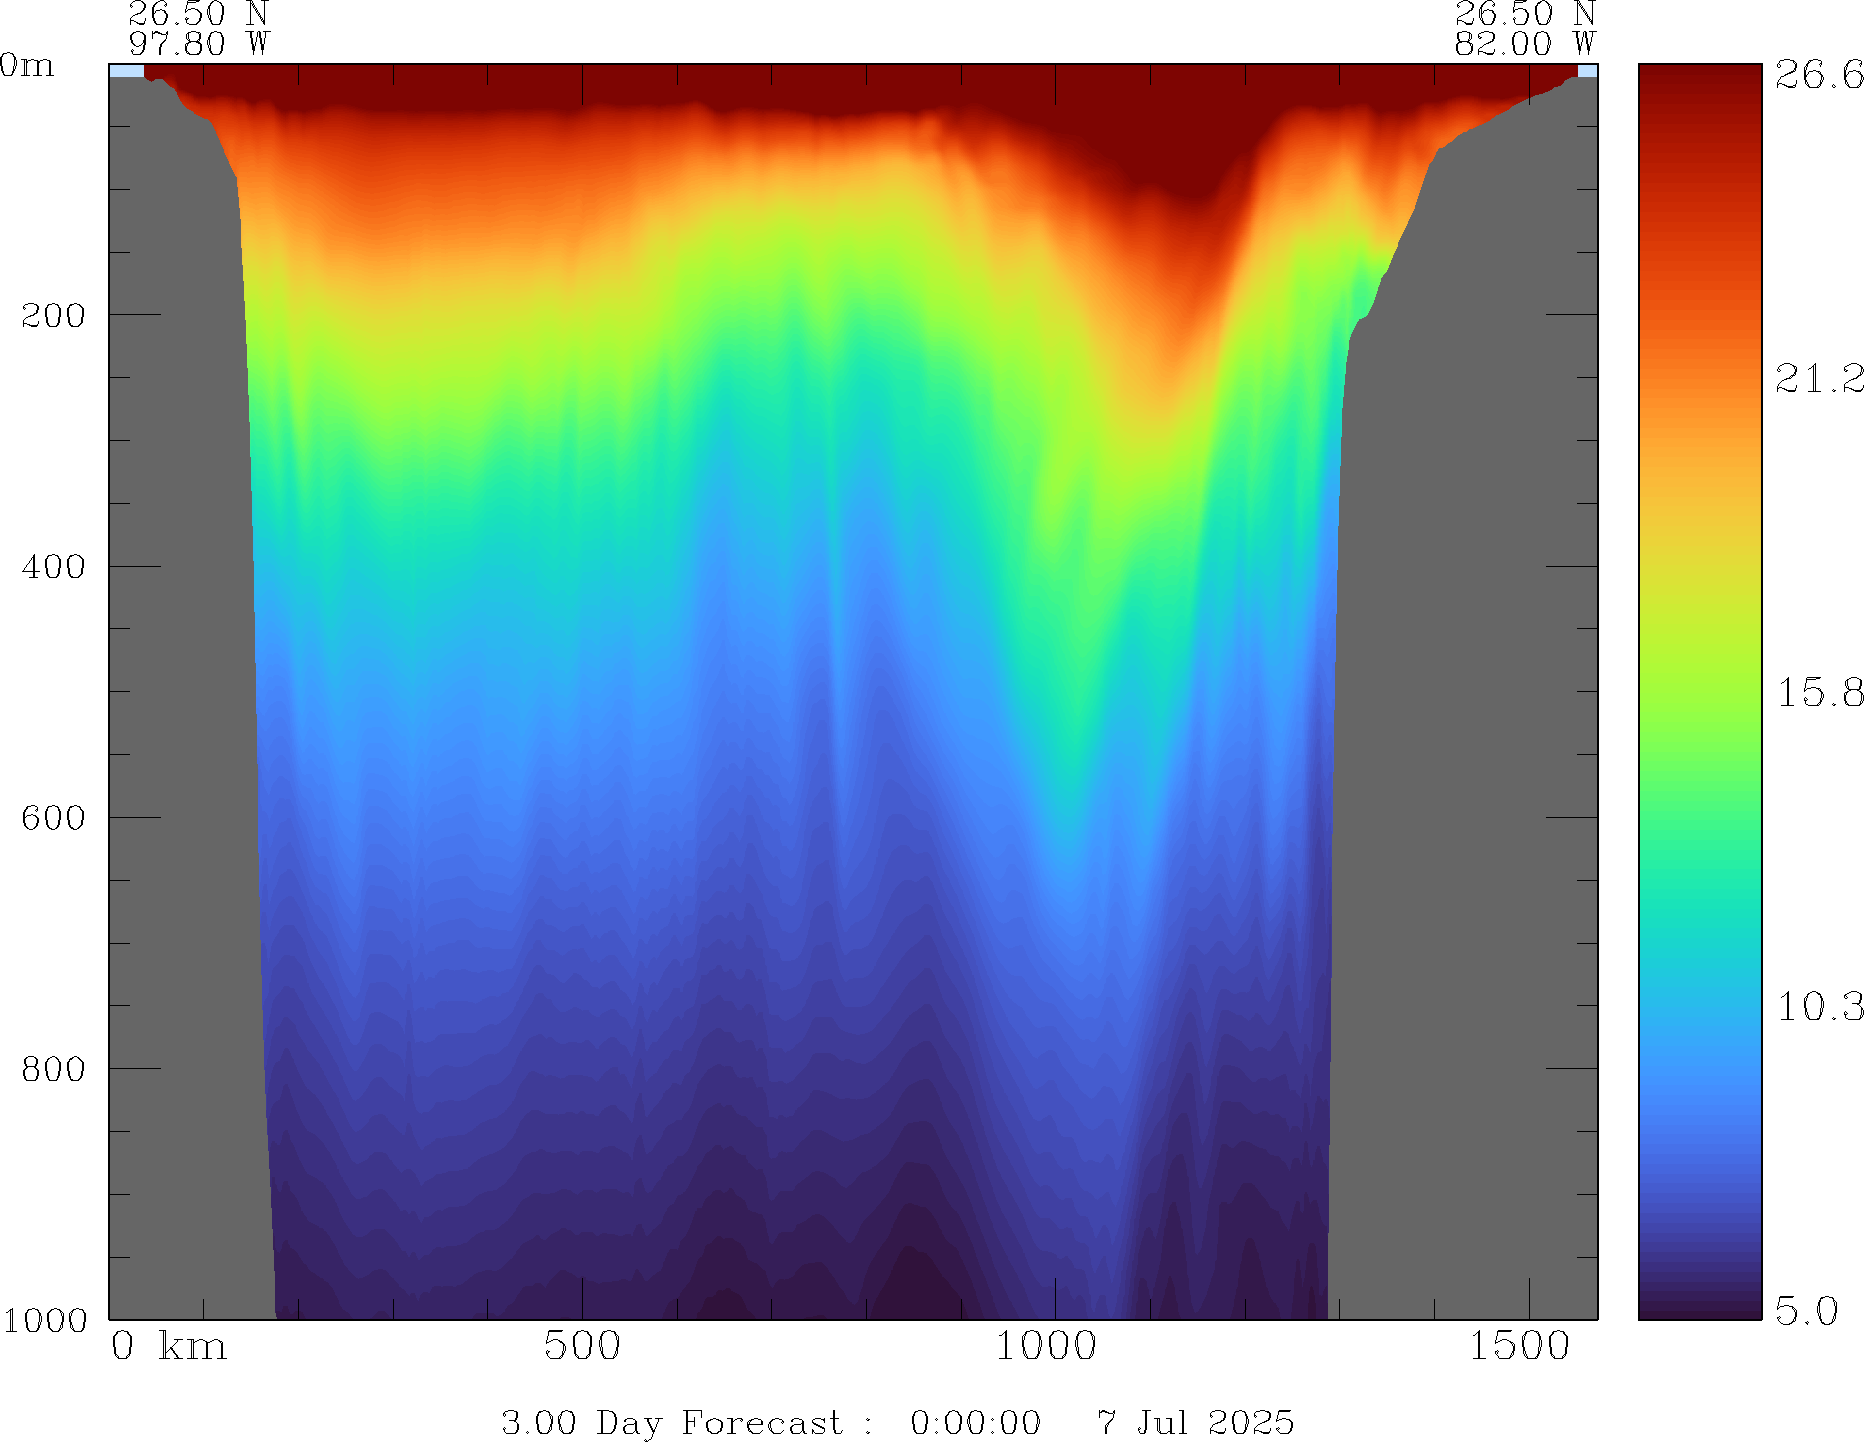Image resolution: width=1864 pixels, height=1442 pixels.
Task: Click the 1500 distance axis label
Action: tap(1519, 1347)
